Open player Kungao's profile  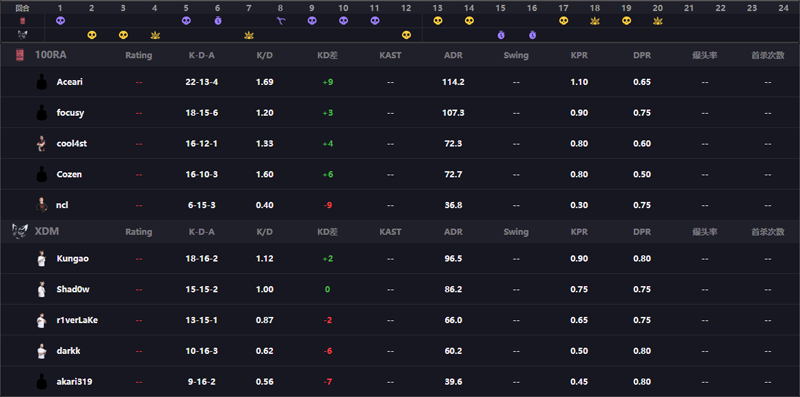click(x=72, y=258)
